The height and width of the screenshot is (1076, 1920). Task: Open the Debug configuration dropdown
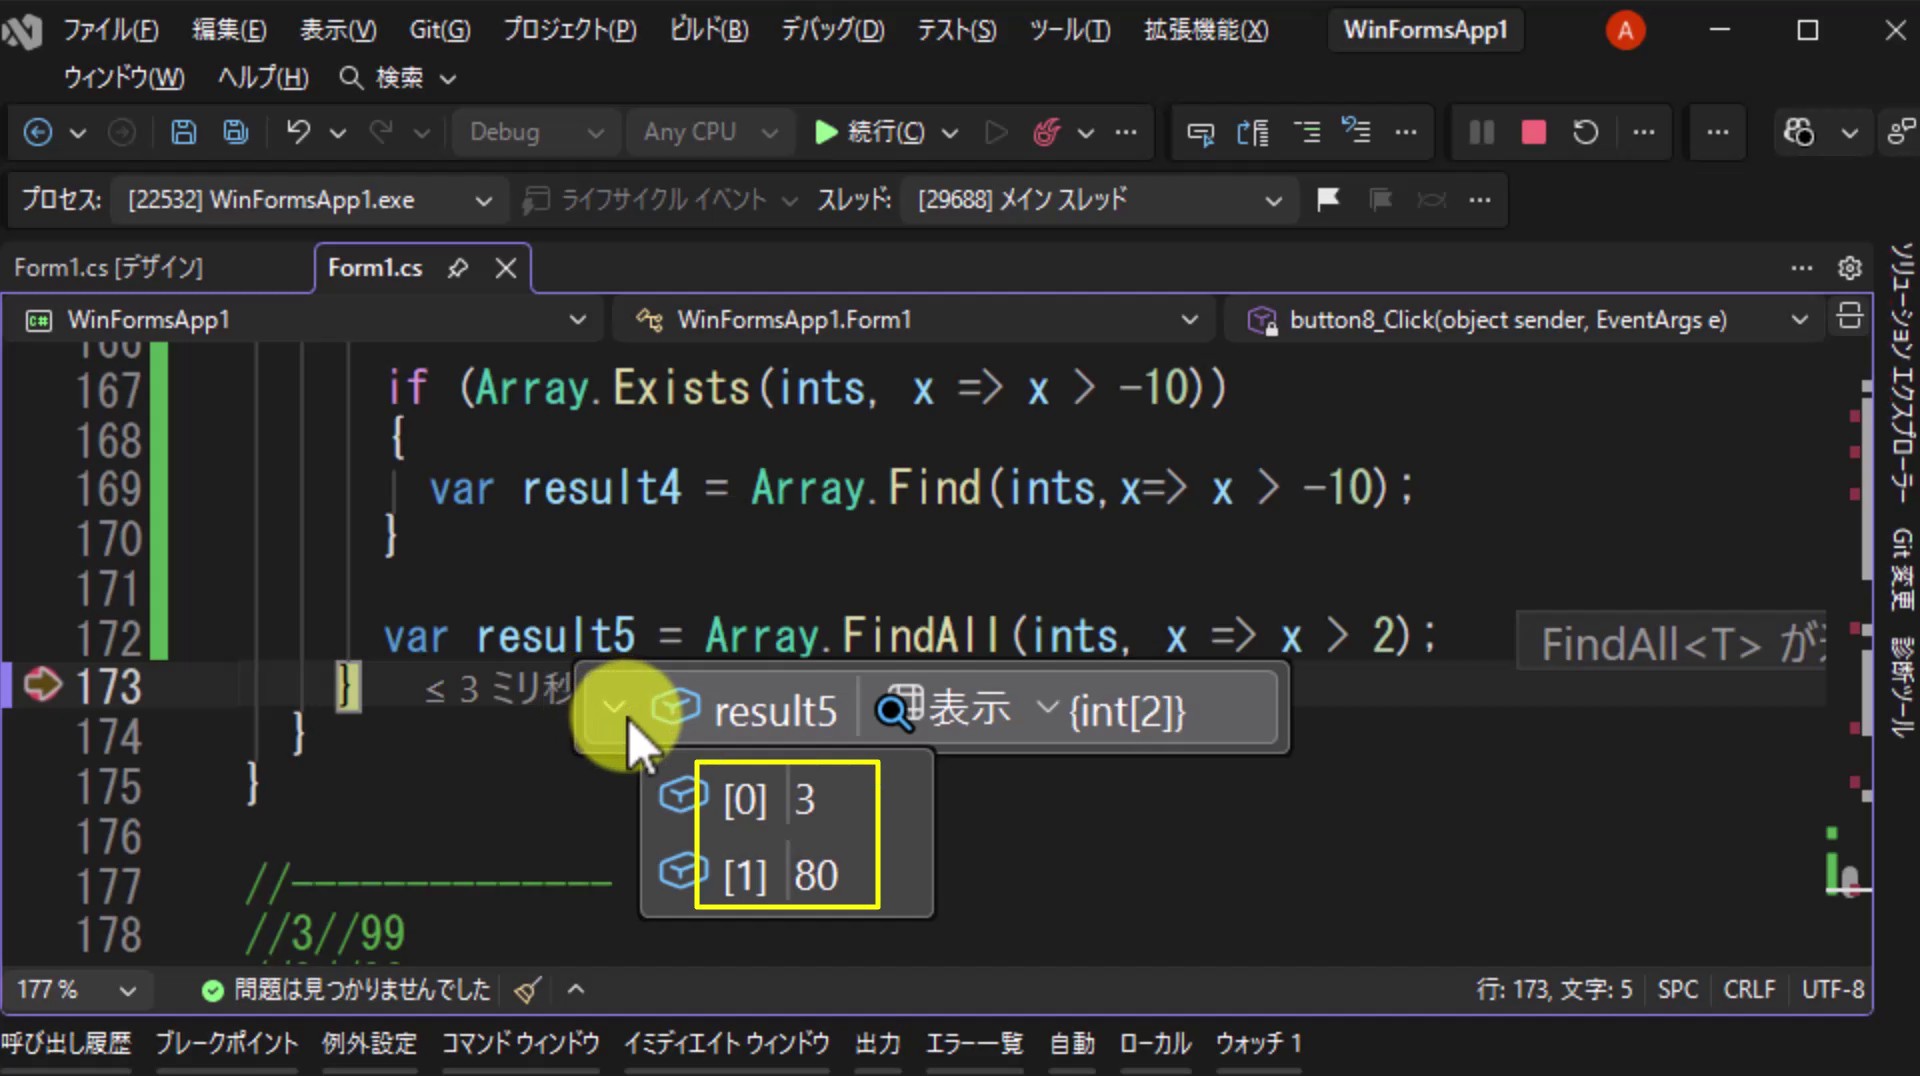click(x=536, y=132)
